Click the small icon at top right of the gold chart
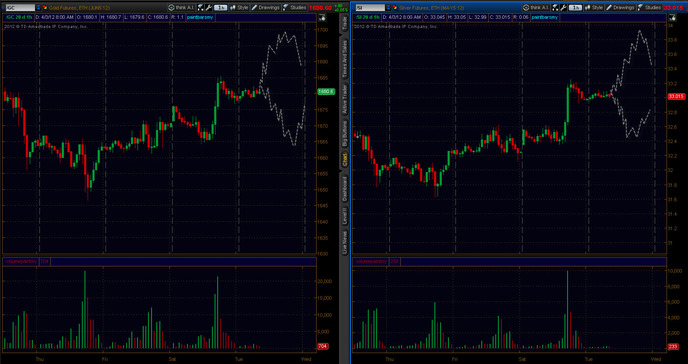Image resolution: width=688 pixels, height=364 pixels. (x=322, y=18)
